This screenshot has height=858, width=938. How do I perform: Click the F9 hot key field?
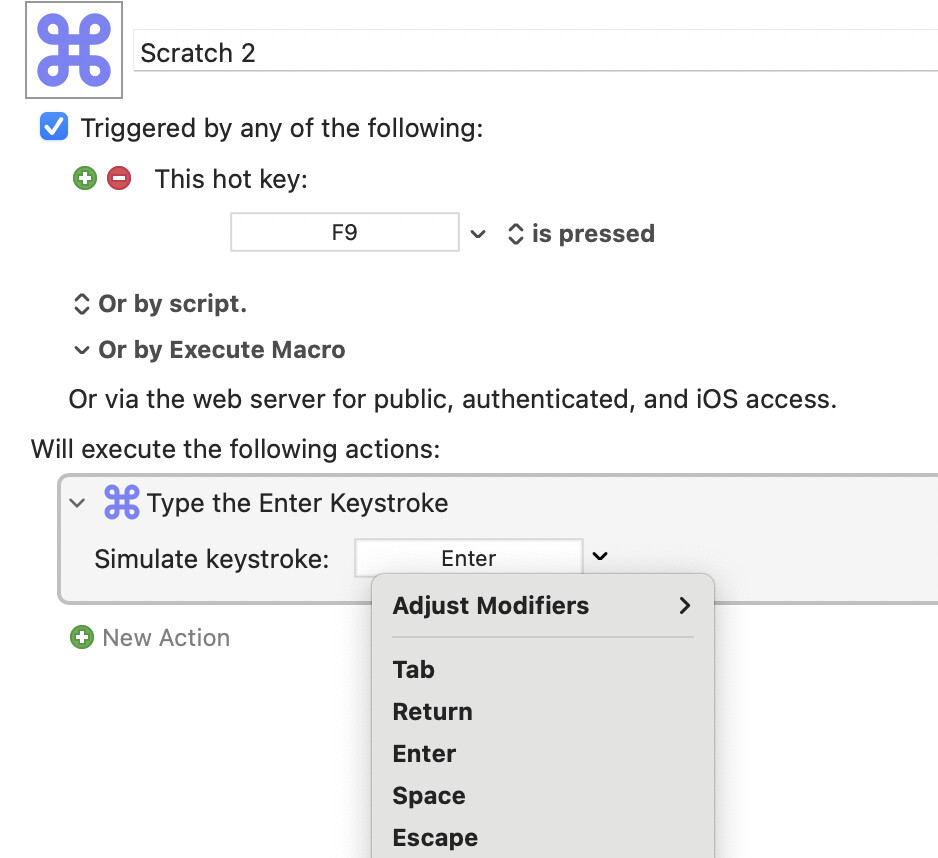(x=345, y=234)
